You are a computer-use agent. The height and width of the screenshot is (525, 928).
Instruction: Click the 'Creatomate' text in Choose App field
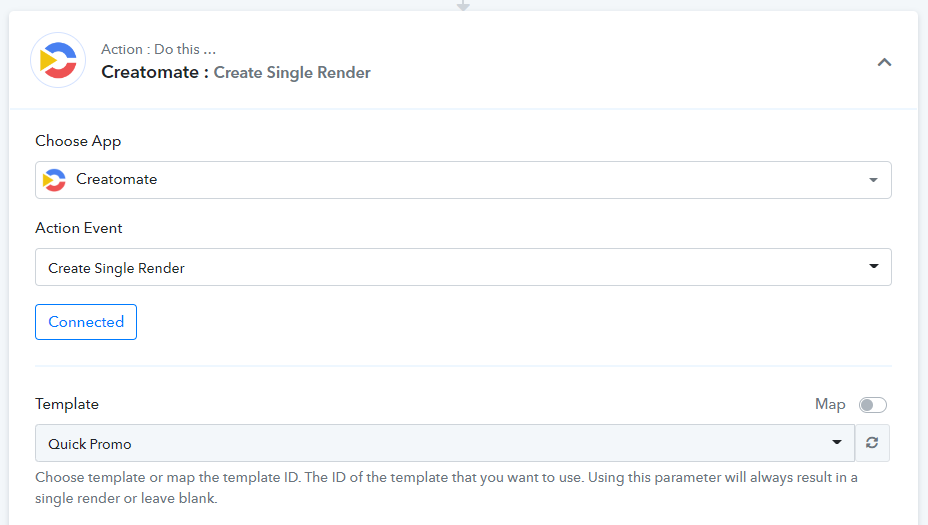117,180
